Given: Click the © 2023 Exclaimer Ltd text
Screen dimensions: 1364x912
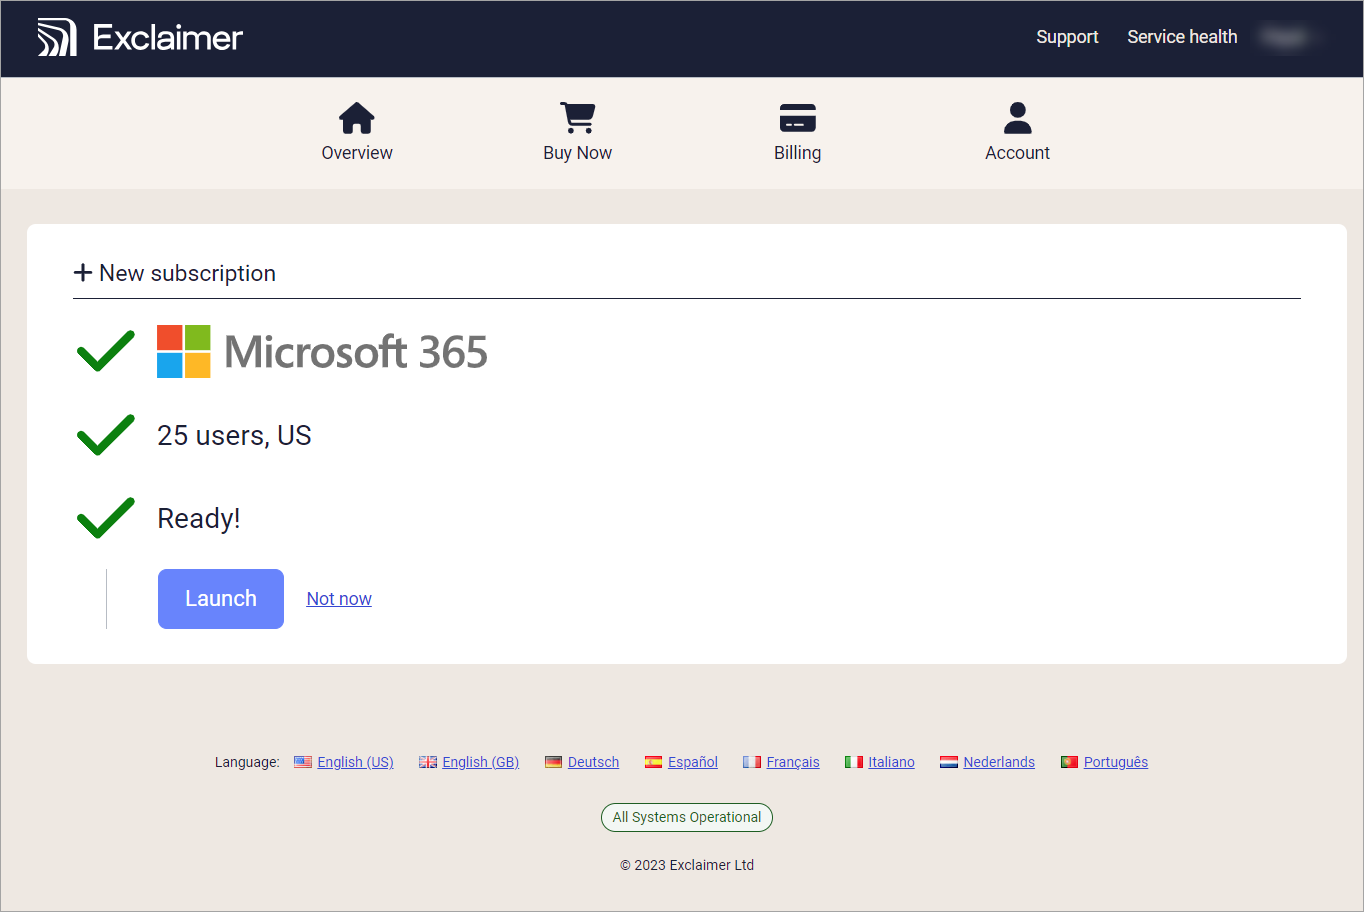Looking at the screenshot, I should pyautogui.click(x=687, y=865).
